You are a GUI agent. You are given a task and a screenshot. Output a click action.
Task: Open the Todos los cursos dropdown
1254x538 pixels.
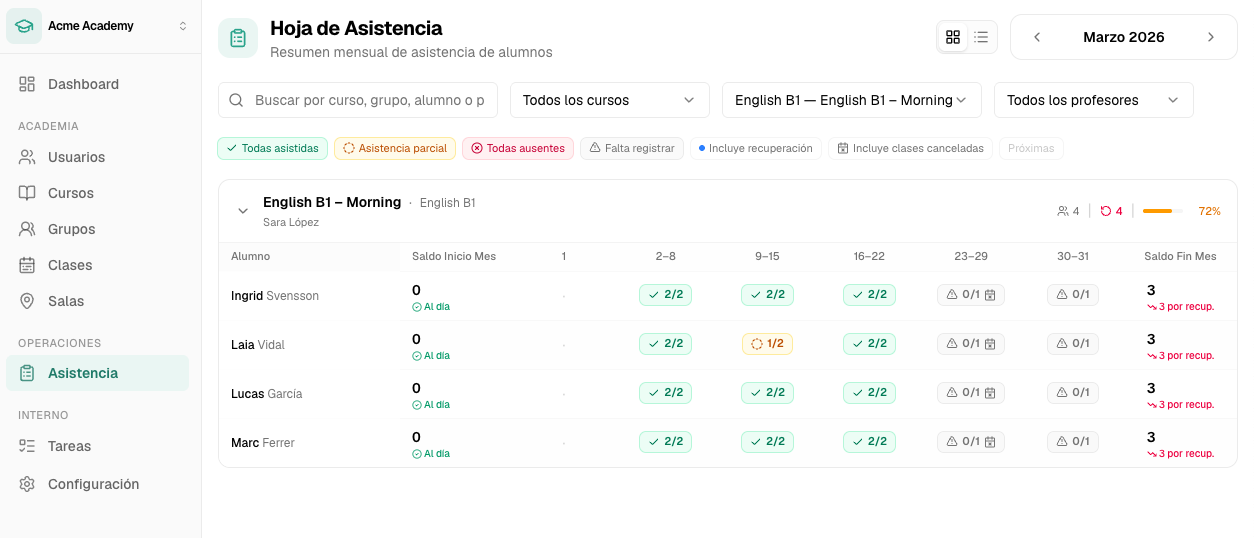(609, 100)
